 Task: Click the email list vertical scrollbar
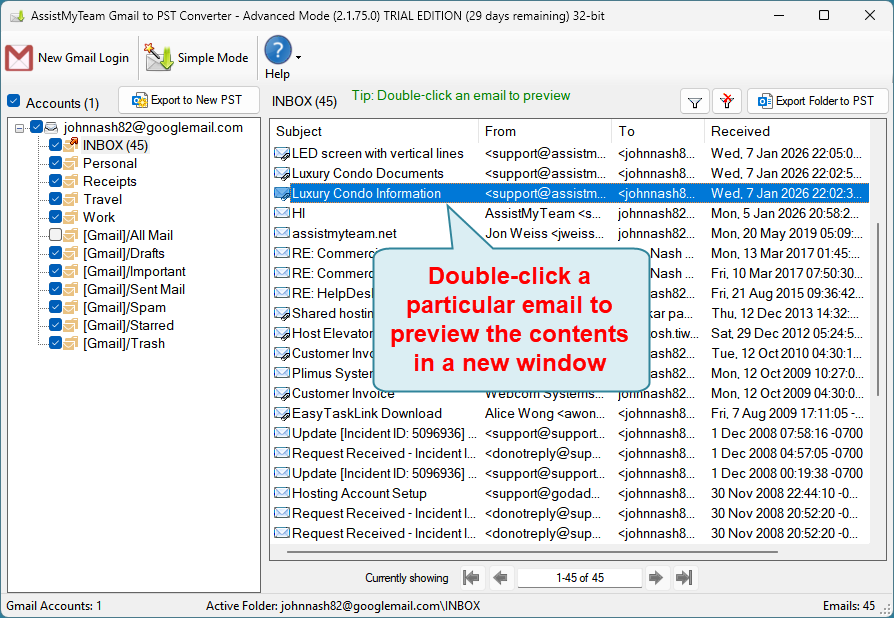877,311
